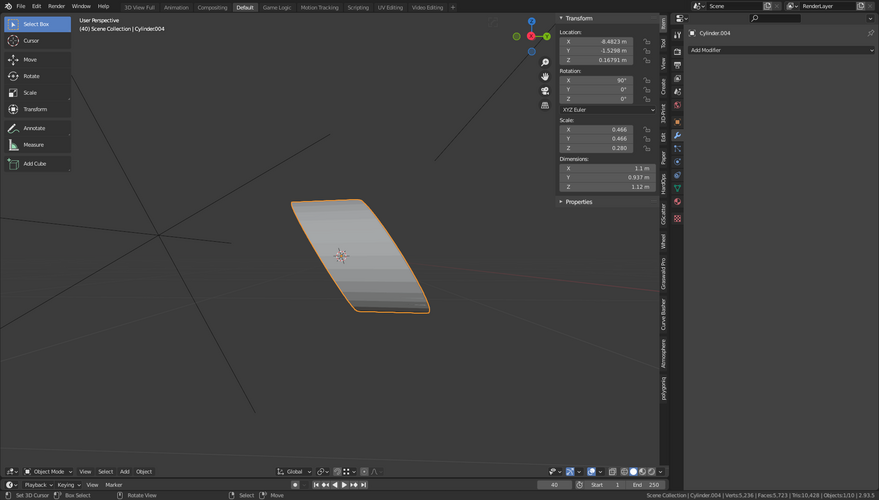Open Physics properties tab icon
Screen dimensions: 879x500
click(x=677, y=162)
